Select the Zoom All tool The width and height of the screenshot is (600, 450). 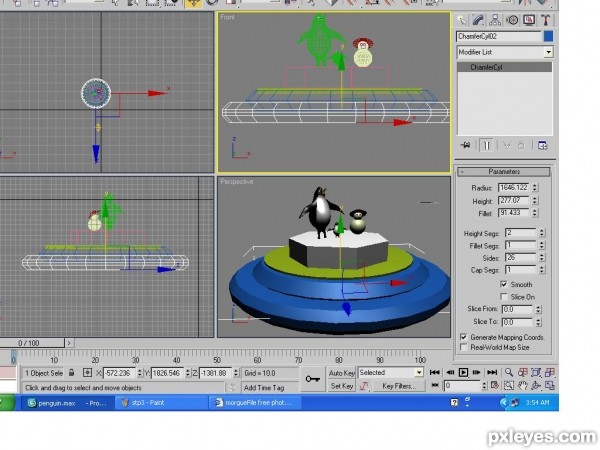coord(523,372)
